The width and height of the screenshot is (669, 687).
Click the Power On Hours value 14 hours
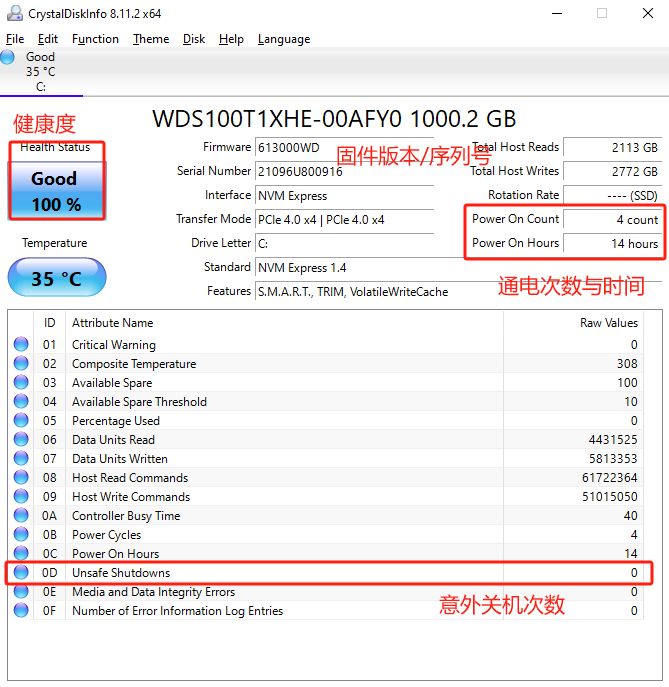pyautogui.click(x=612, y=244)
